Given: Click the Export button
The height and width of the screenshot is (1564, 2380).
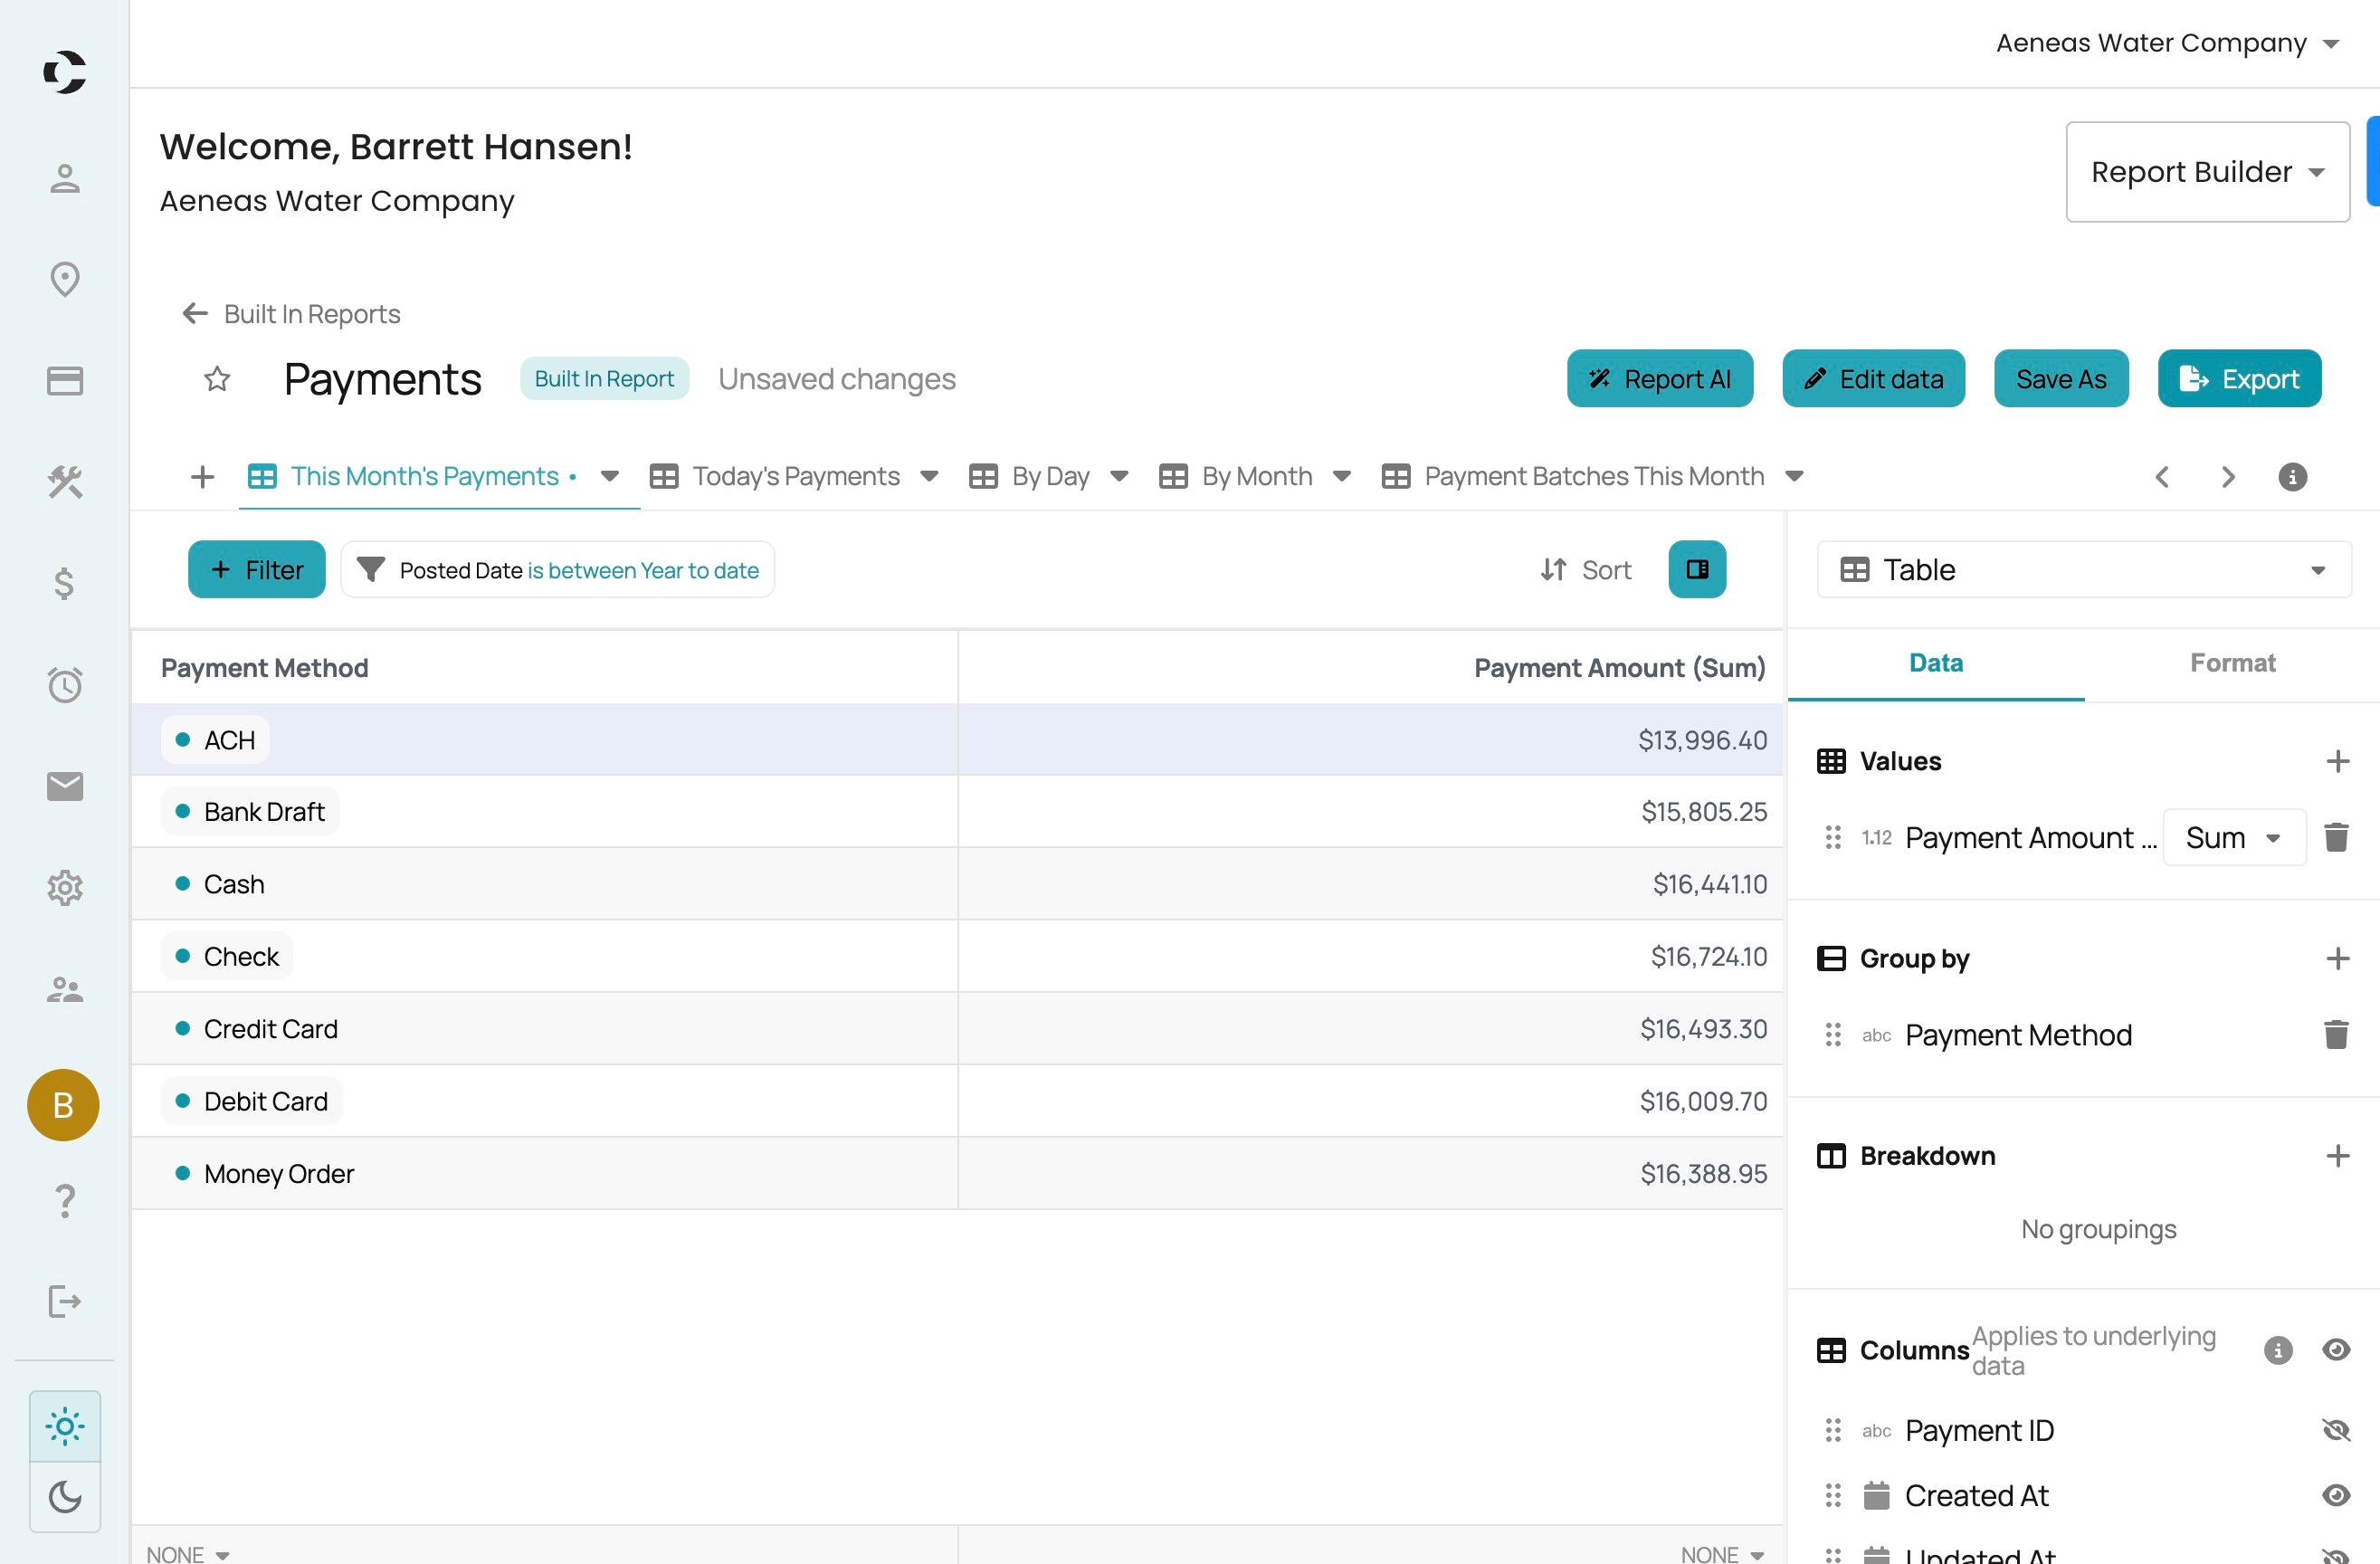Looking at the screenshot, I should [x=2239, y=379].
